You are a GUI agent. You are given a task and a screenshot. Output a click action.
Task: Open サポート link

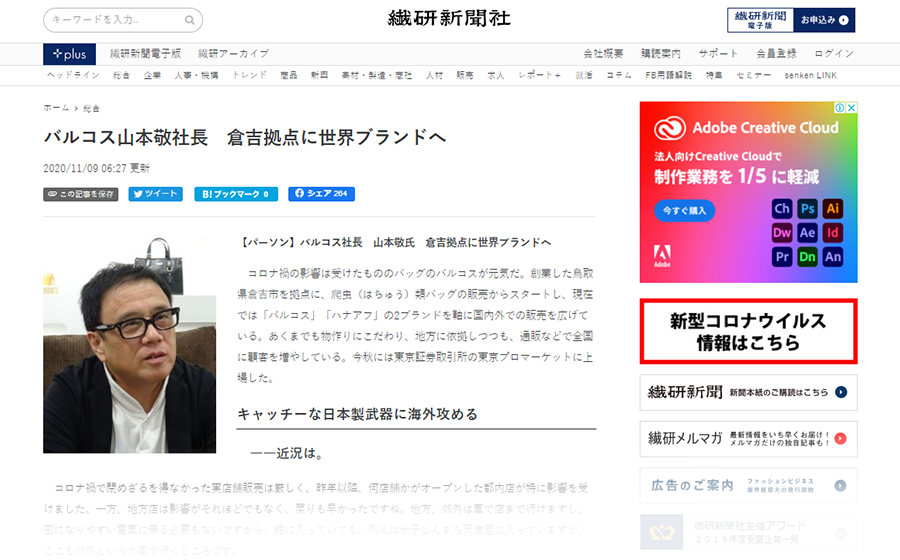tap(718, 54)
